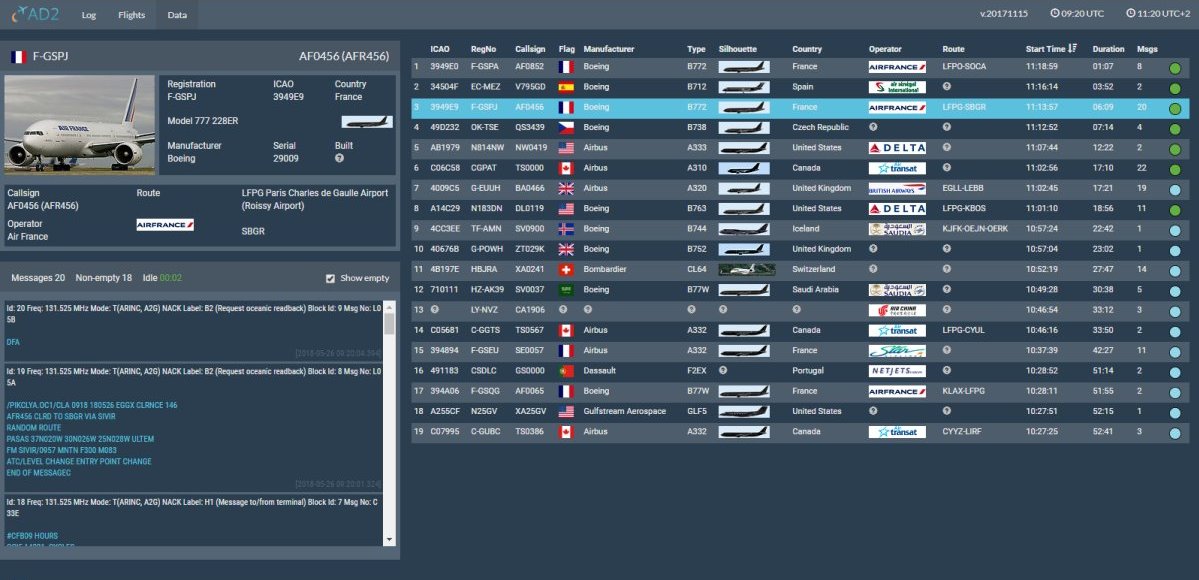This screenshot has height=580, width=1199.
Task: Click the Portugal flag in CSDLC row
Action: click(566, 370)
